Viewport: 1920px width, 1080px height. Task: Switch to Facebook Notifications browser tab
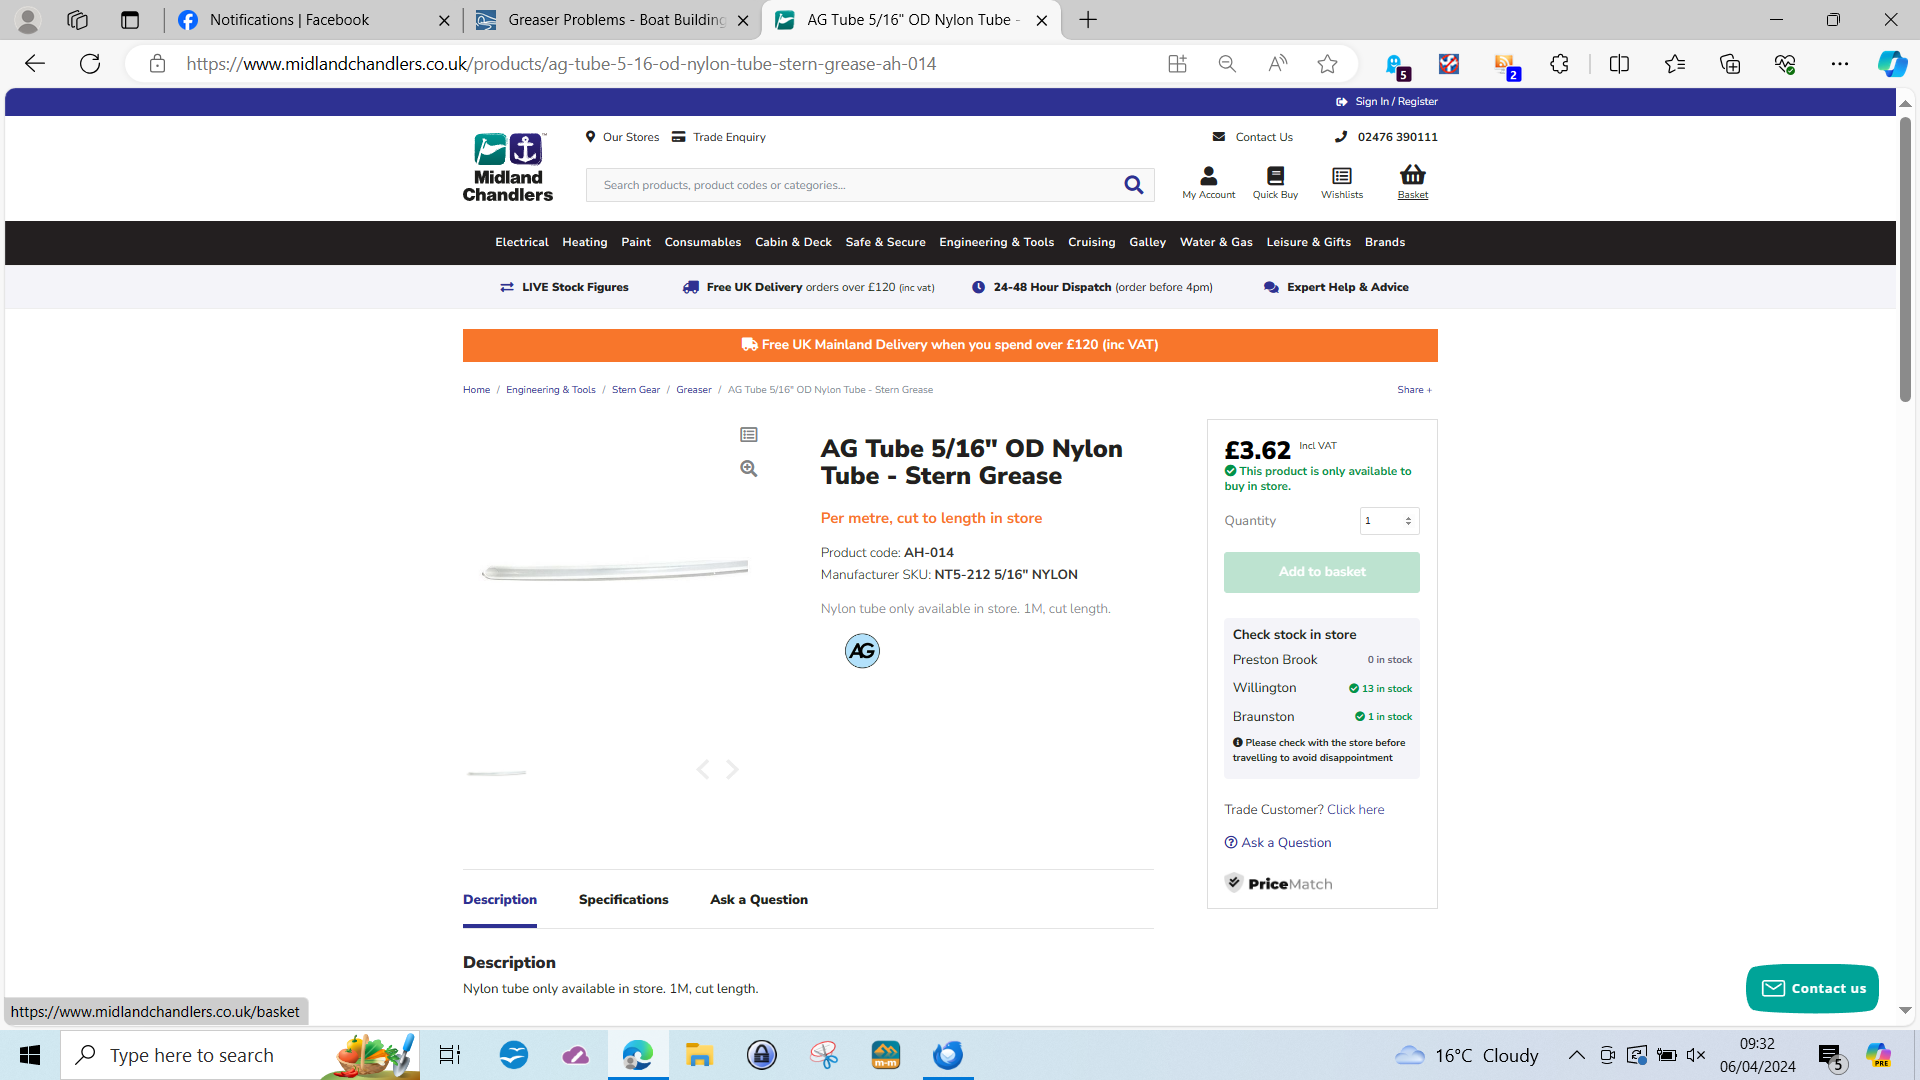312,20
